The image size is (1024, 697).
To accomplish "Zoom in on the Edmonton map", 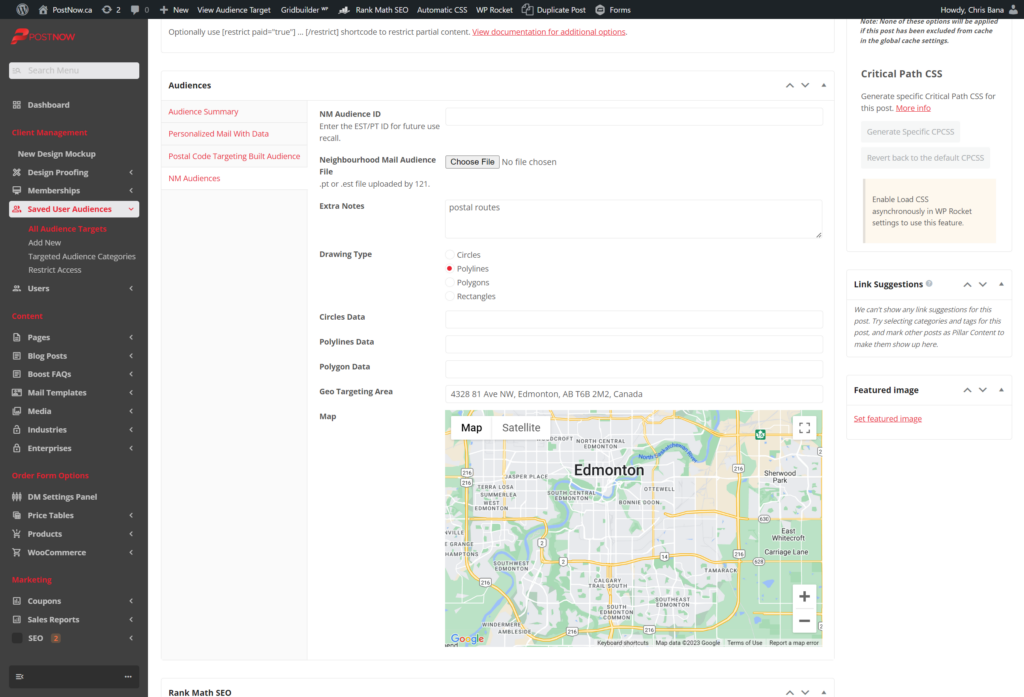I will 804,597.
